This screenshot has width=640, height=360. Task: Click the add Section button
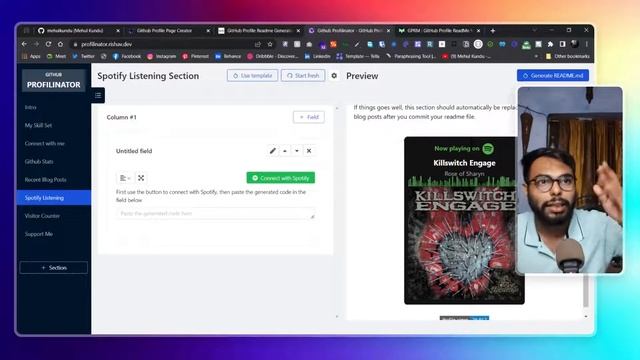pyautogui.click(x=53, y=268)
